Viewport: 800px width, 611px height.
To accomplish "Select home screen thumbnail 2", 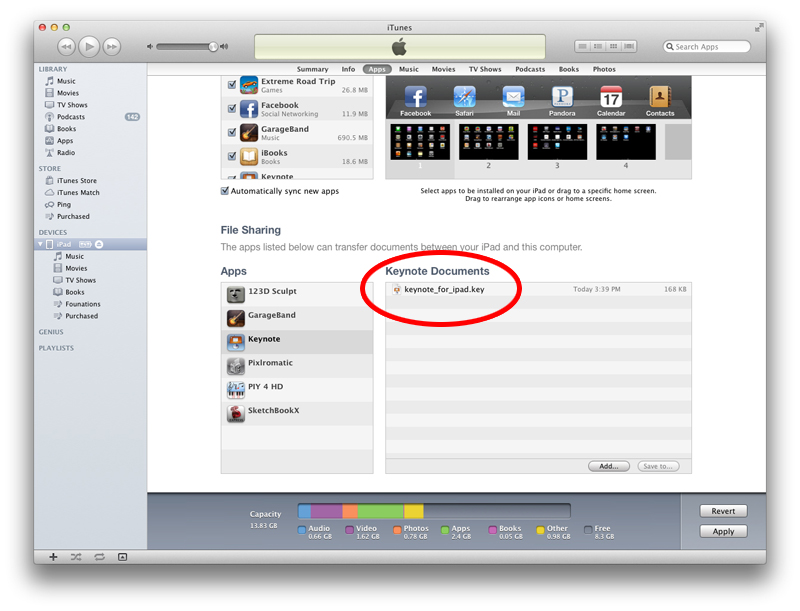I will coord(489,142).
